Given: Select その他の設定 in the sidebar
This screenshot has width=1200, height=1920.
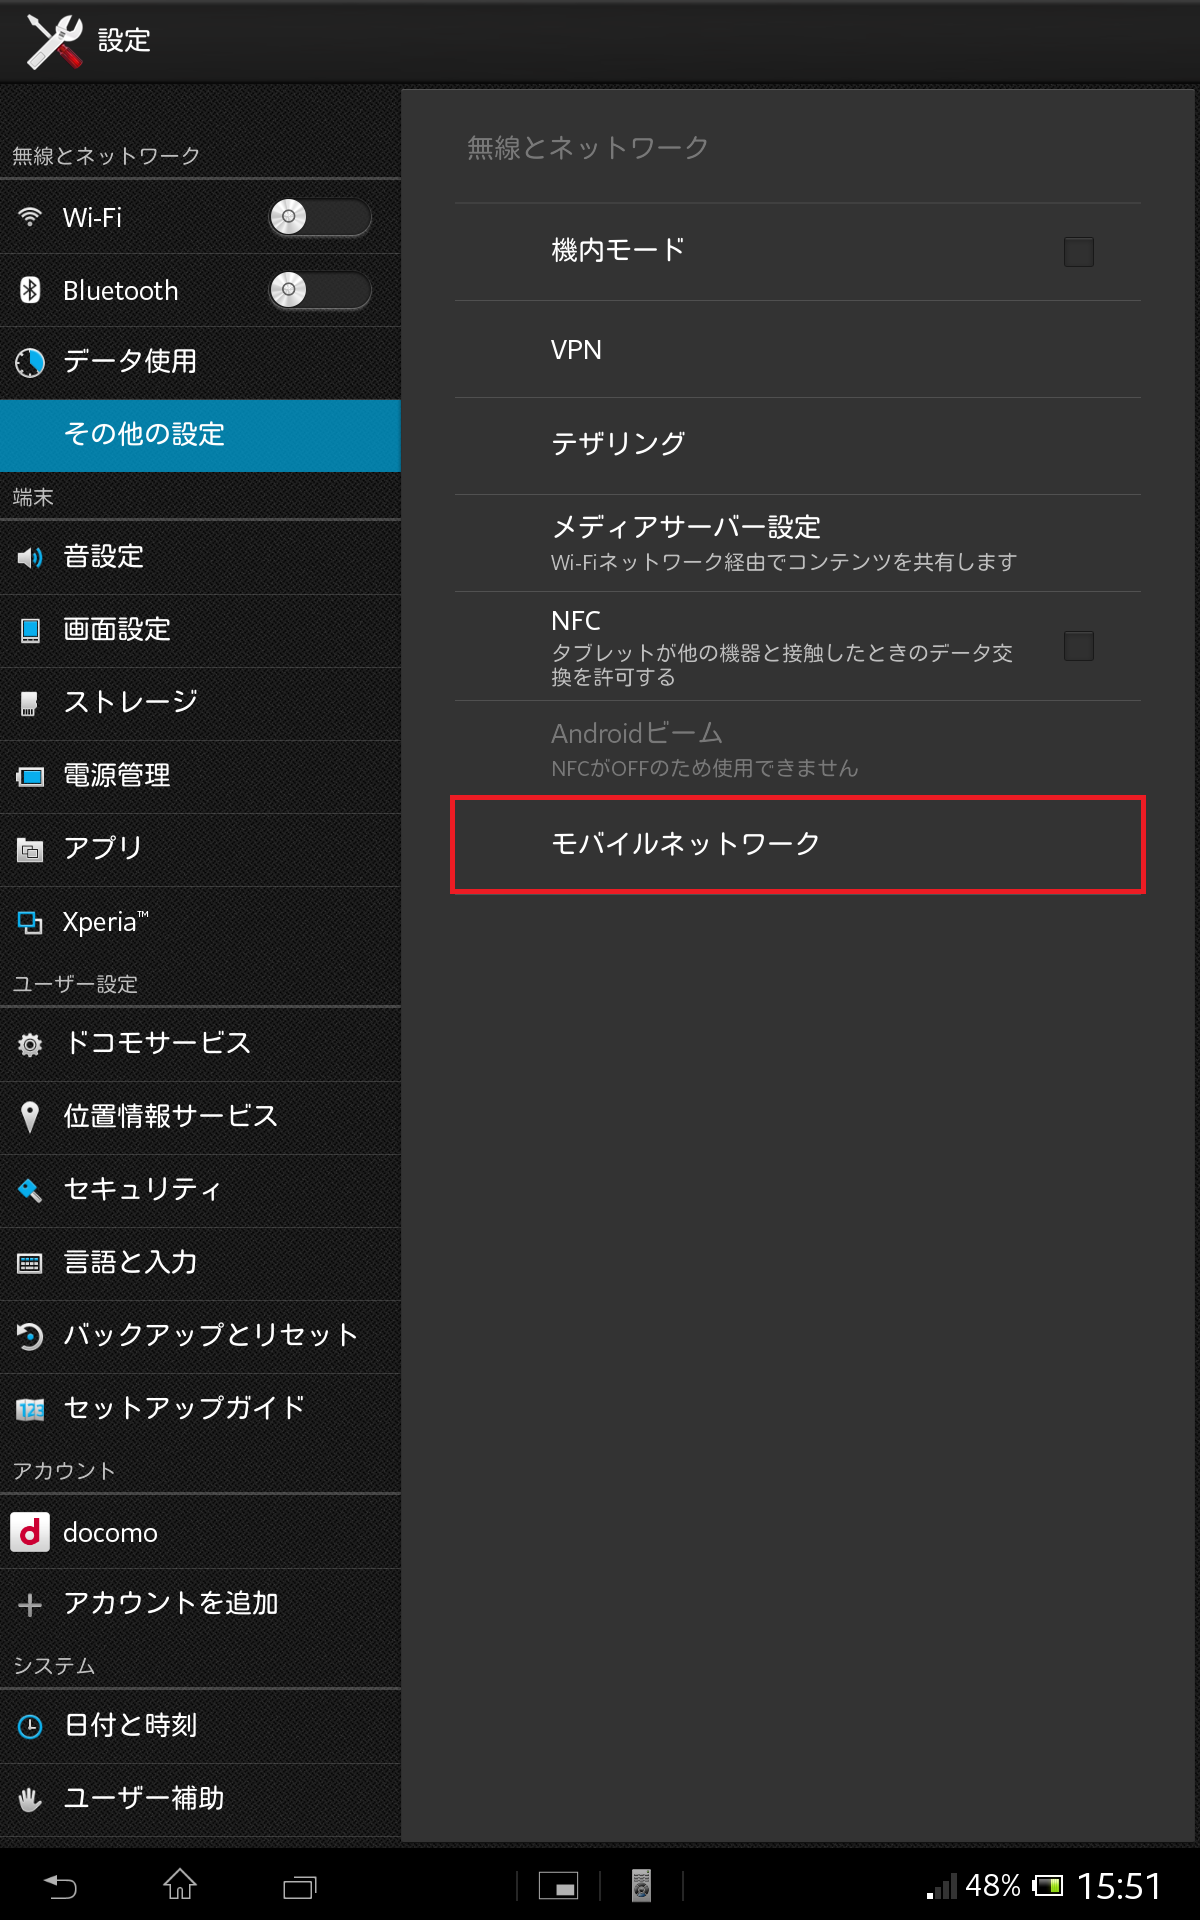Looking at the screenshot, I should point(200,435).
